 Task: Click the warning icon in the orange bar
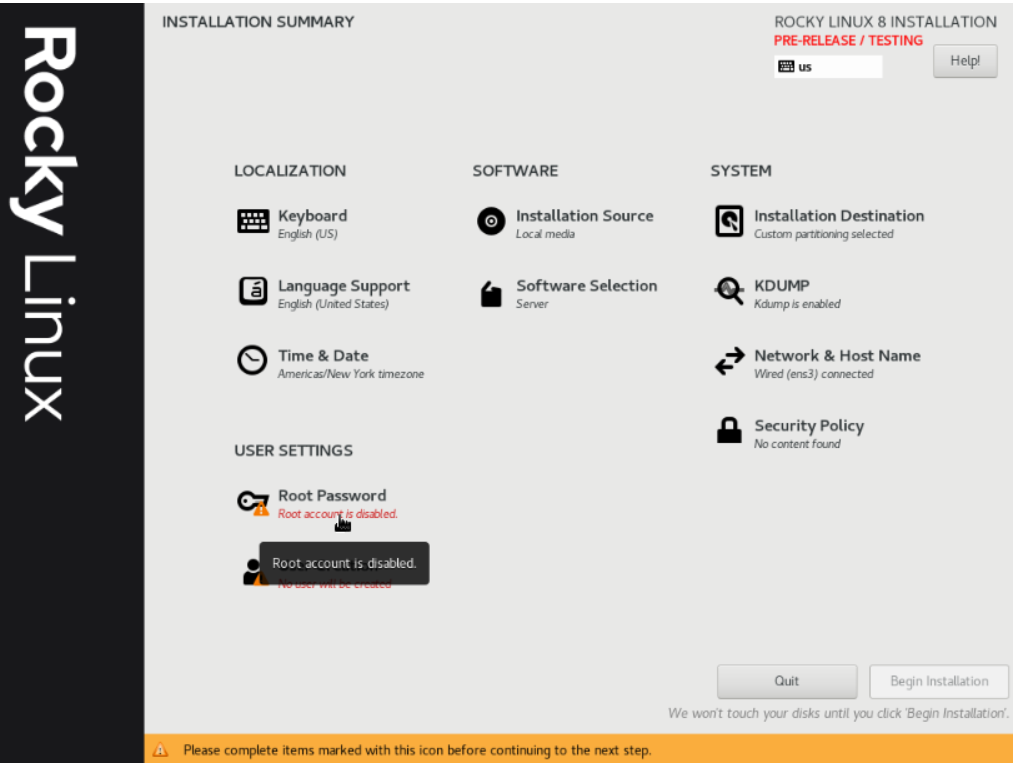point(160,750)
